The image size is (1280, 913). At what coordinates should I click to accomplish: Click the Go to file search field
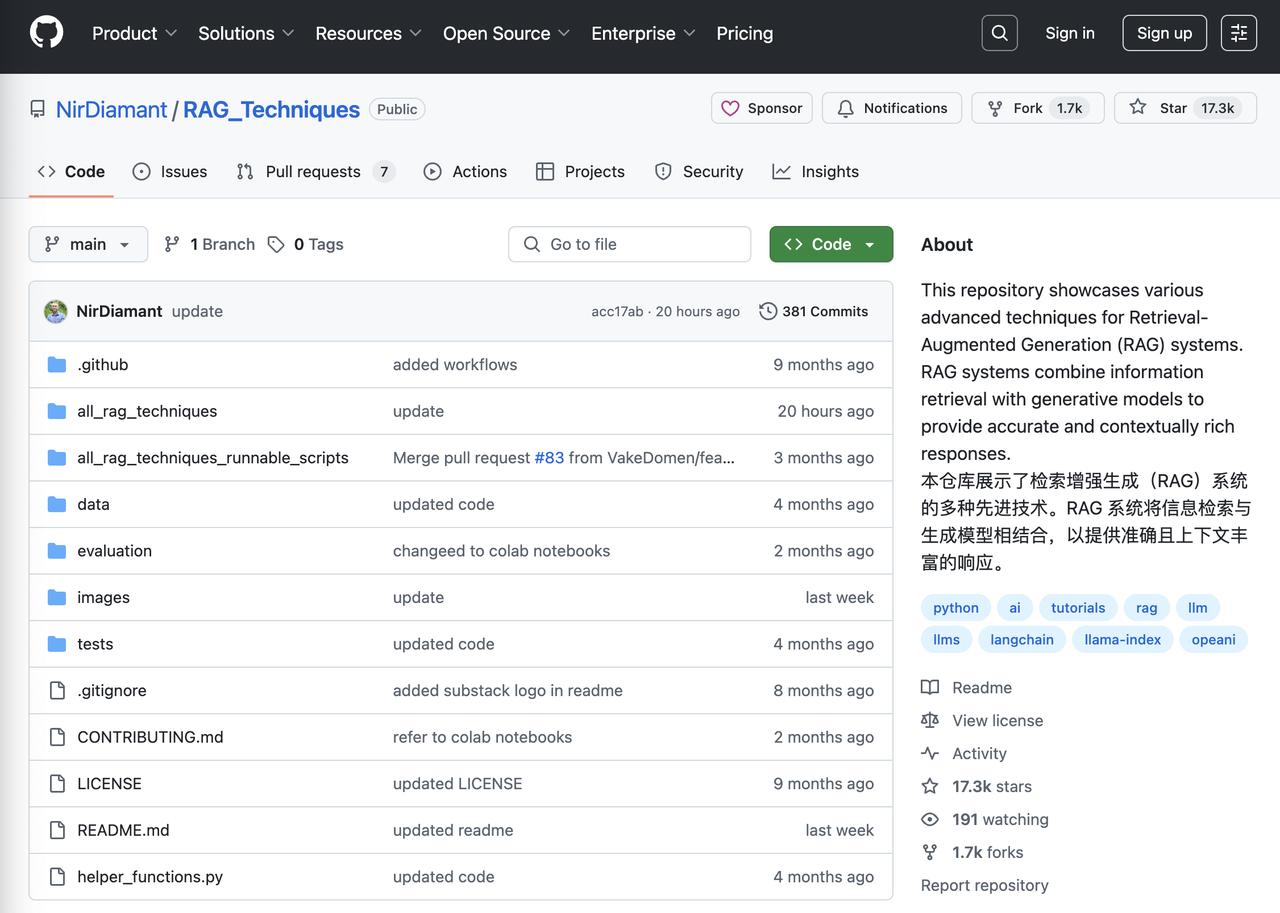[x=630, y=244]
